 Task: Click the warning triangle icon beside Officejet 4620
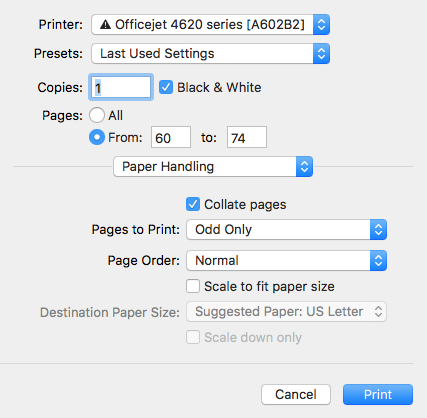pos(105,24)
